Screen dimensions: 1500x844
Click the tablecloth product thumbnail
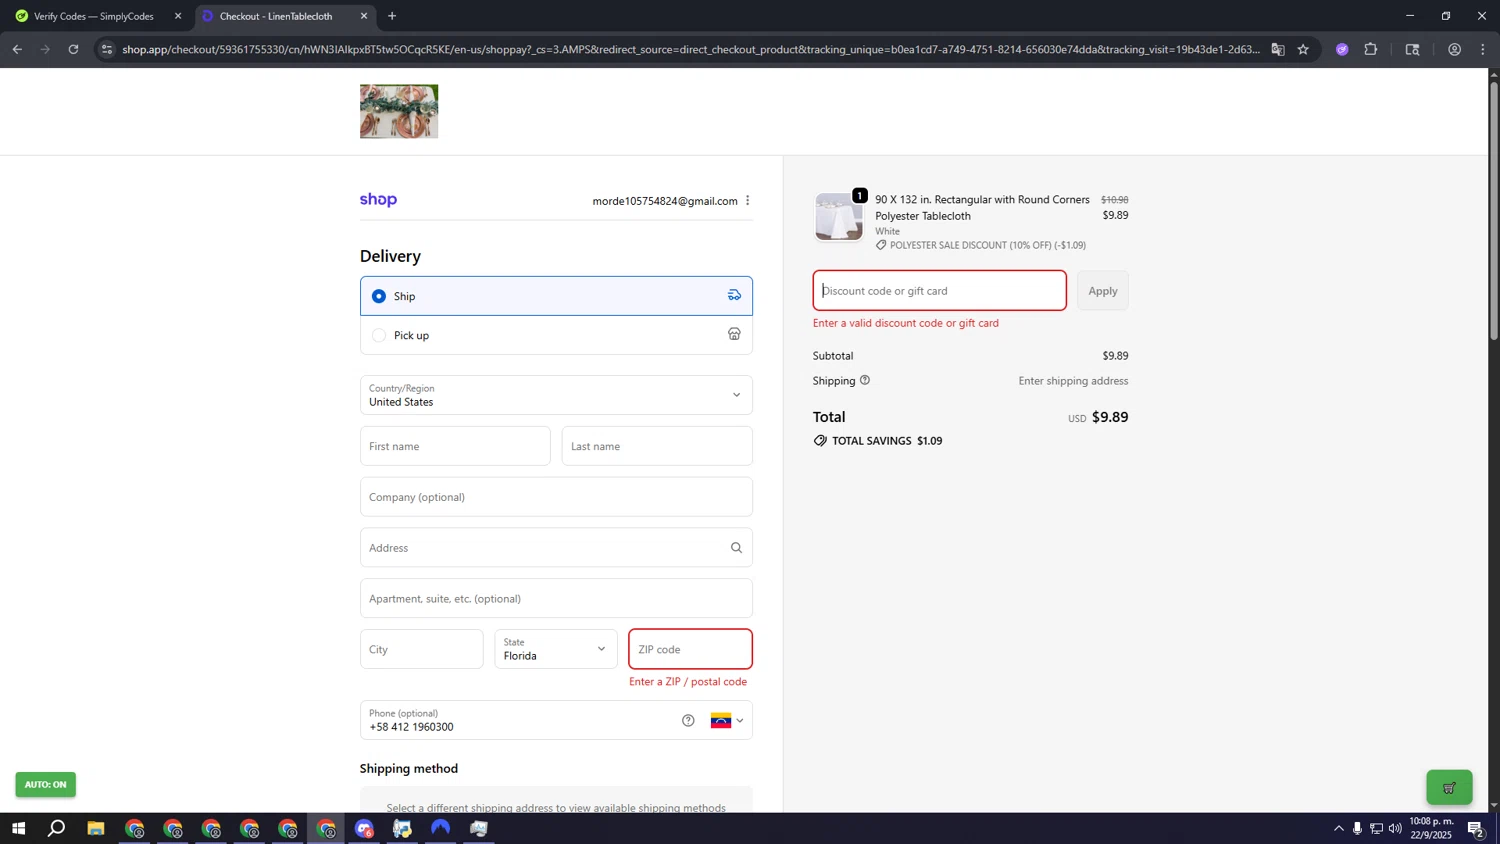(838, 216)
